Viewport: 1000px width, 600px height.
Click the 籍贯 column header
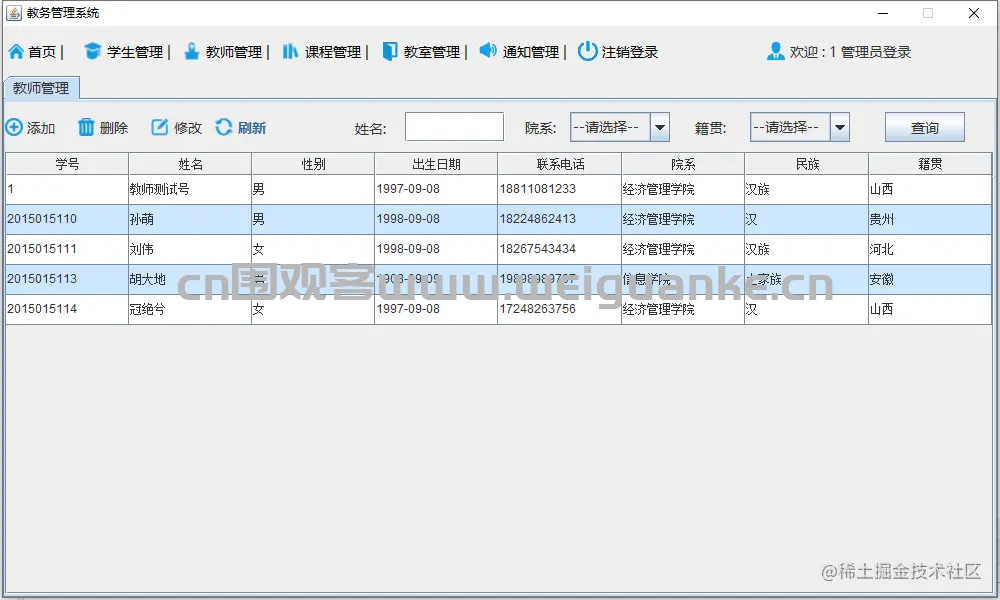(930, 164)
